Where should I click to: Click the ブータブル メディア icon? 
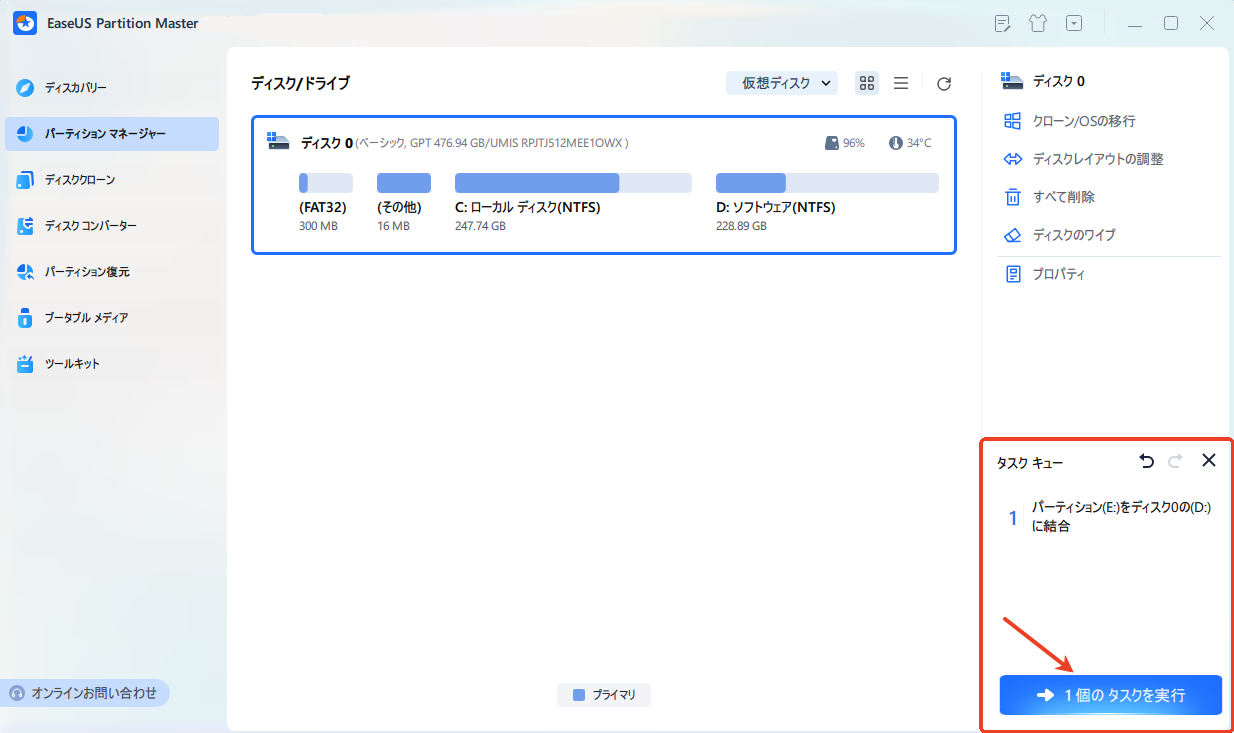click(26, 318)
